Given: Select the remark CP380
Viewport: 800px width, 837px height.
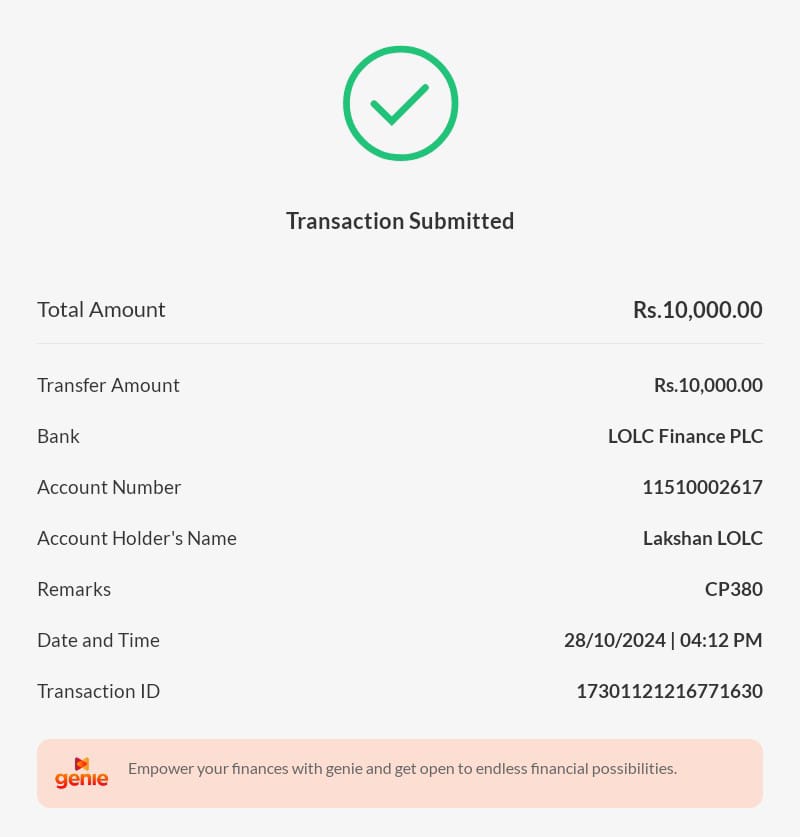Looking at the screenshot, I should [x=733, y=590].
